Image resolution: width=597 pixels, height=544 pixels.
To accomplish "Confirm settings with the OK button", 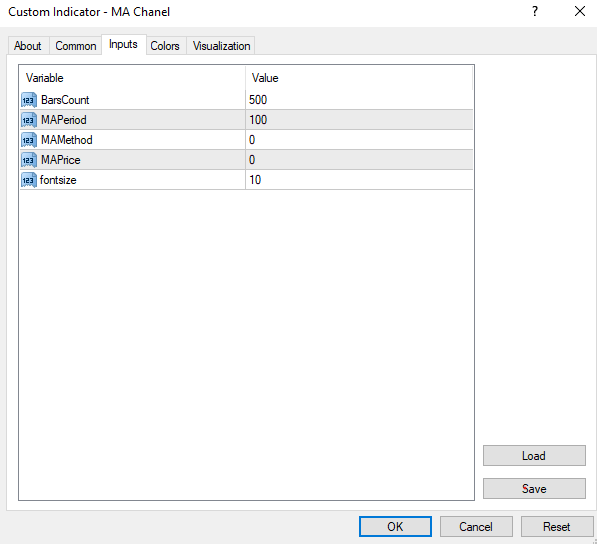I will tap(395, 527).
